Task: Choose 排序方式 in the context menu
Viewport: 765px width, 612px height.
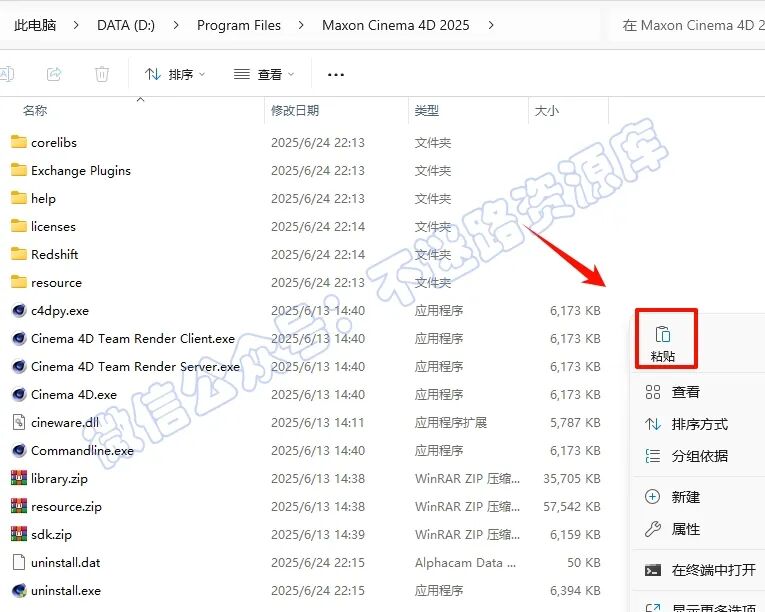Action: pos(700,424)
